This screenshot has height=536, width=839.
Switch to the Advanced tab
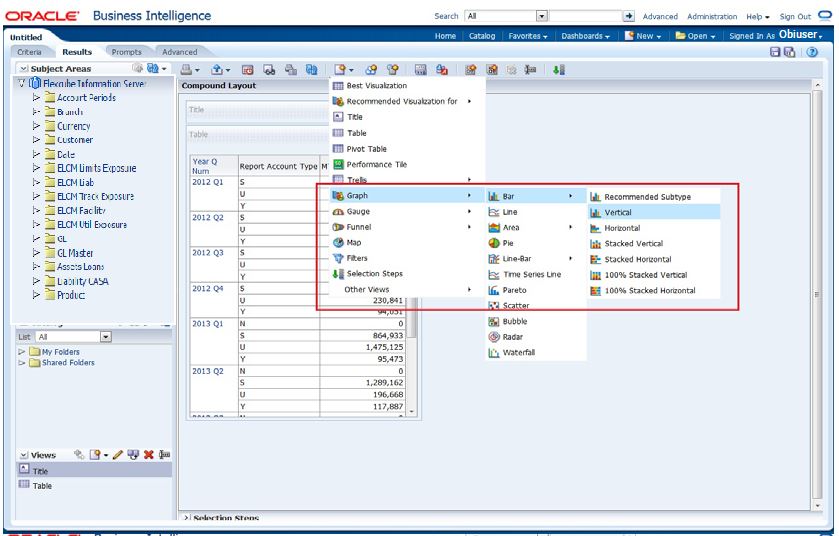(180, 52)
